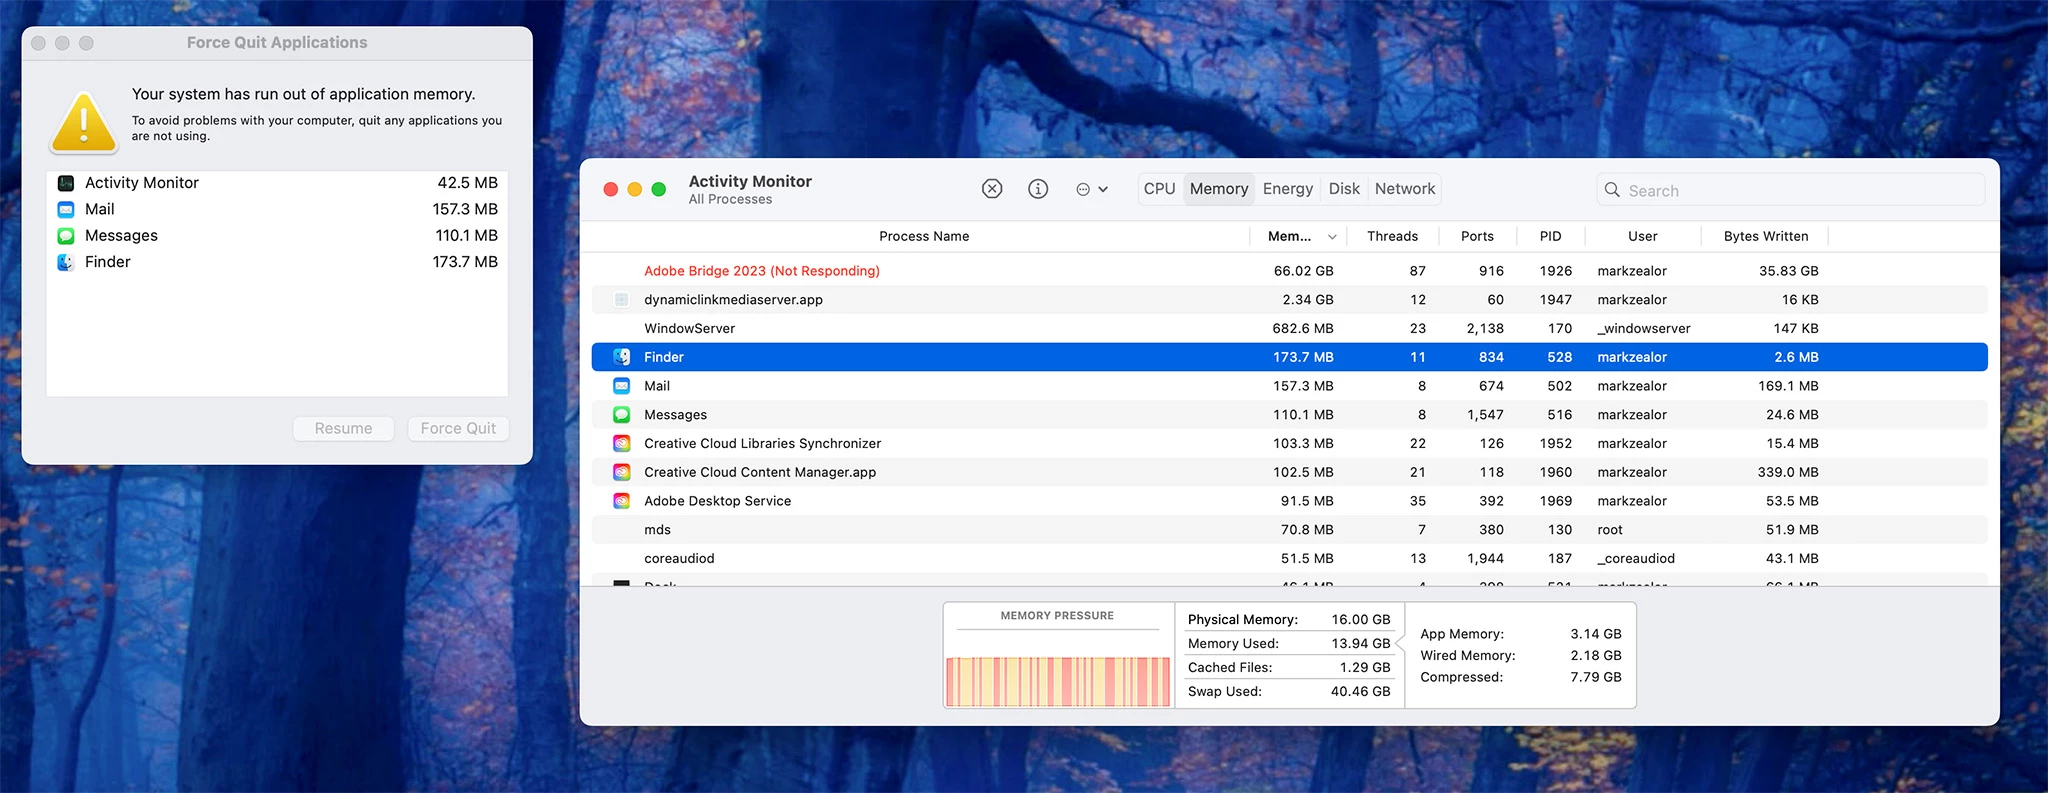Click the Creative Cloud Libraries Synchronizer icon

621,444
